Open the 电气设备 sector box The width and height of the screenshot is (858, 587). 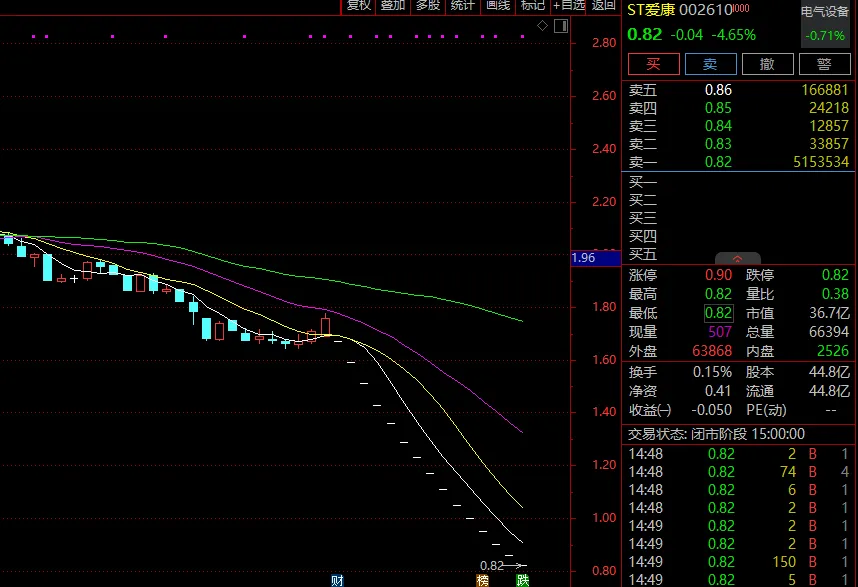tap(825, 23)
